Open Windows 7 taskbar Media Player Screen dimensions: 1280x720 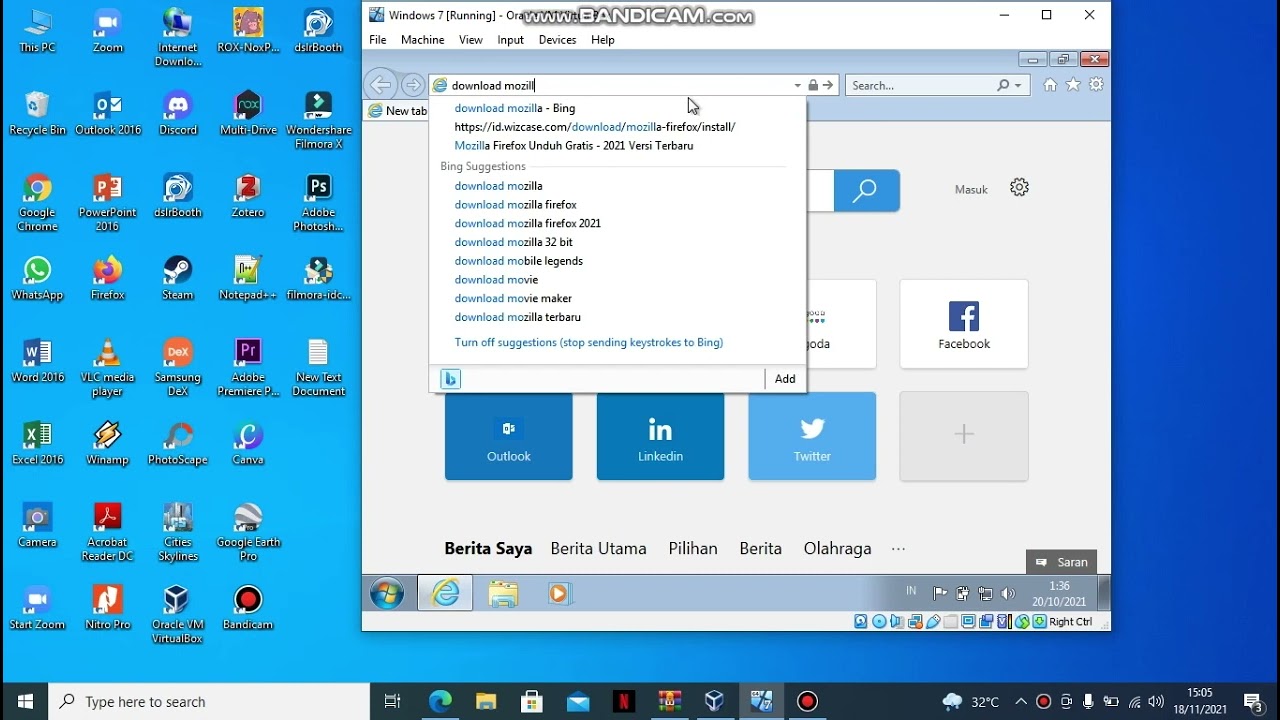point(559,594)
